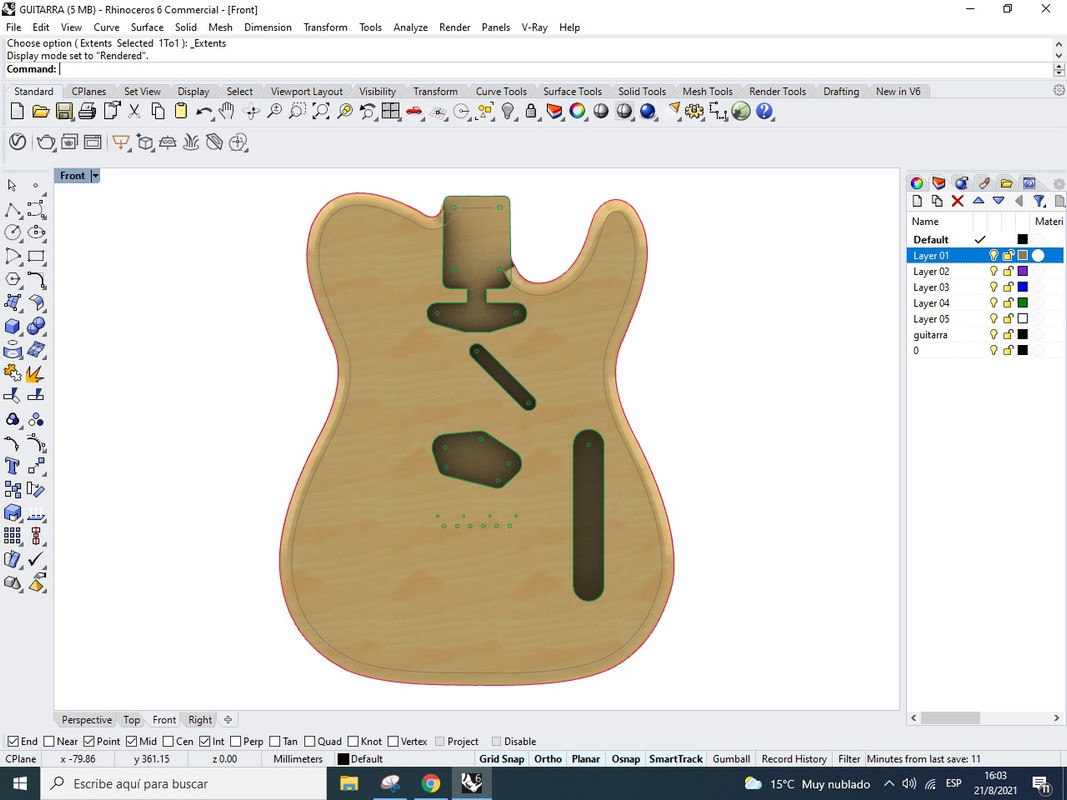Image resolution: width=1067 pixels, height=800 pixels.
Task: Expand the command history scroll stepper
Action: pyautogui.click(x=1059, y=70)
